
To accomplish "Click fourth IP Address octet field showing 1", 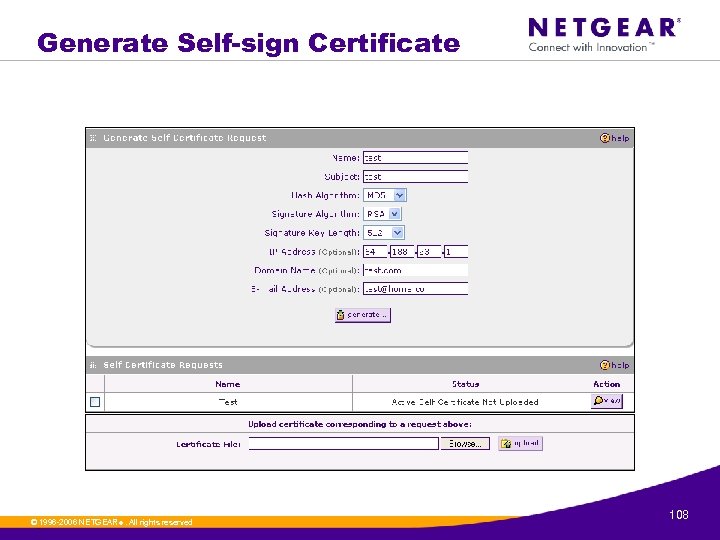I will 456,252.
